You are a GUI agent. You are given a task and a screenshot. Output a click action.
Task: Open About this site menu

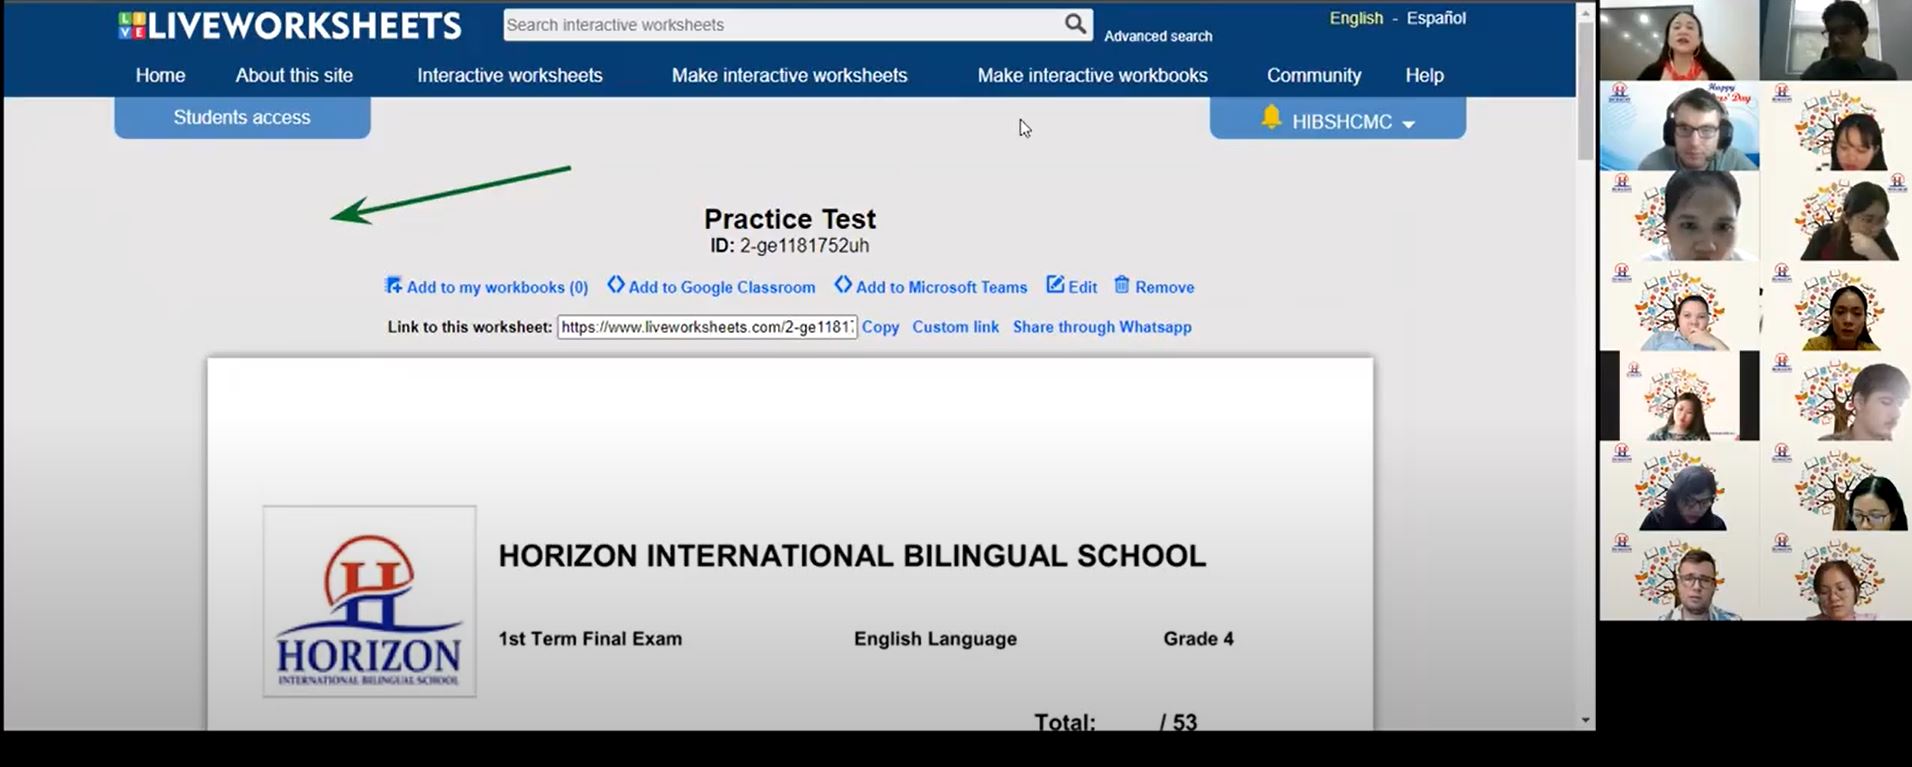(294, 75)
